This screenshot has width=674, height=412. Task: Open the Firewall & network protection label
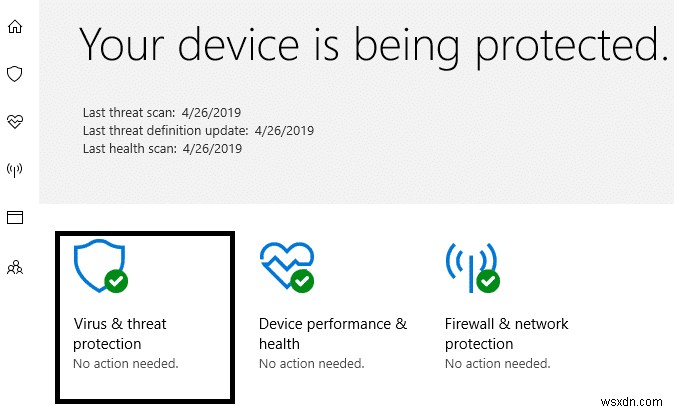pyautogui.click(x=506, y=334)
